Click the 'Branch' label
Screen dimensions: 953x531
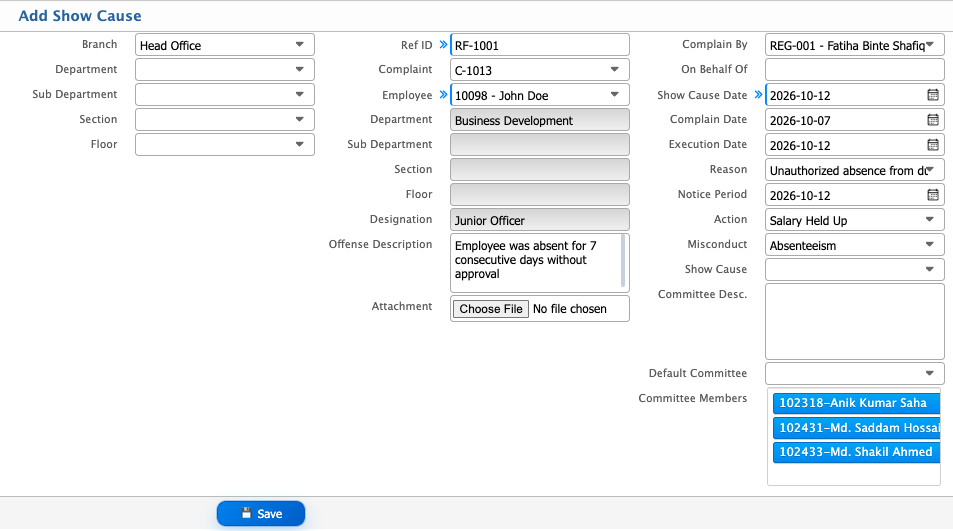100,44
